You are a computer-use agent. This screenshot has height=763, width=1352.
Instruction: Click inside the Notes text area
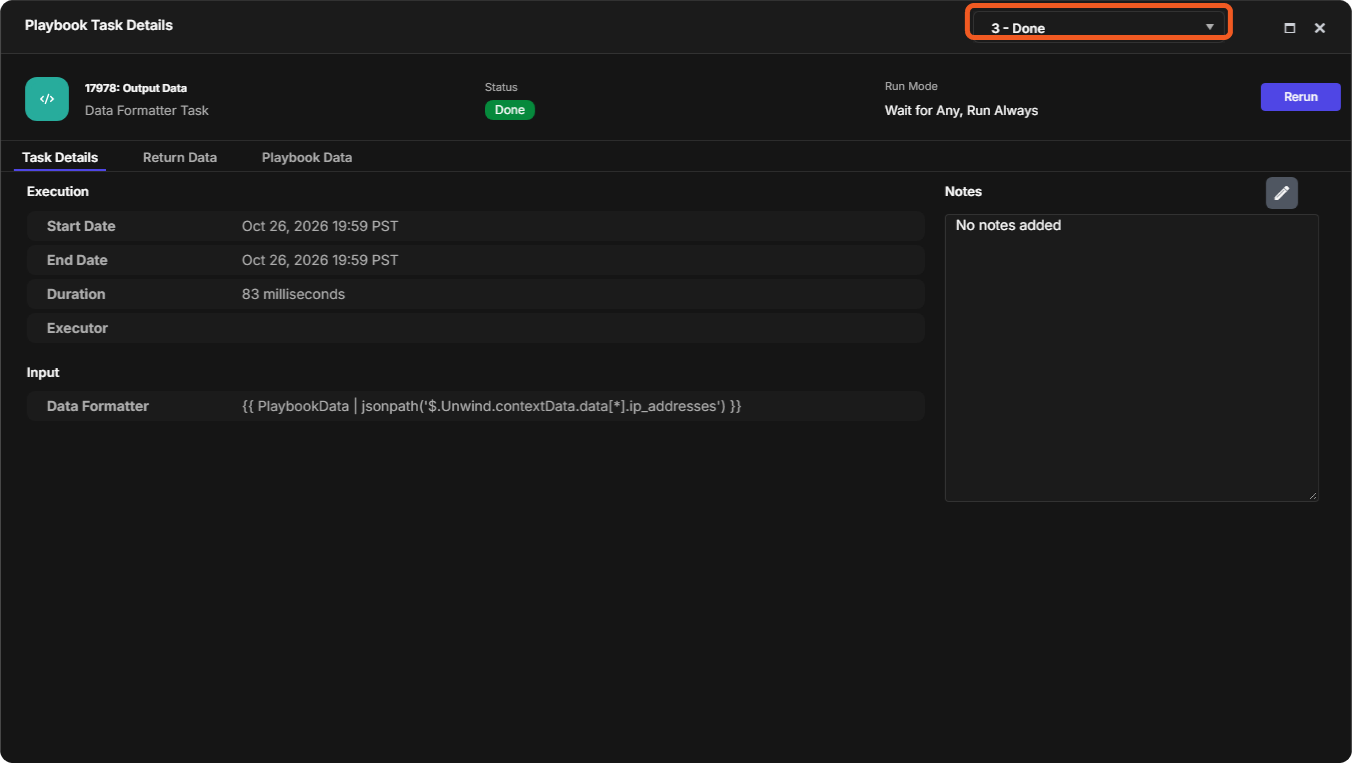(1132, 358)
